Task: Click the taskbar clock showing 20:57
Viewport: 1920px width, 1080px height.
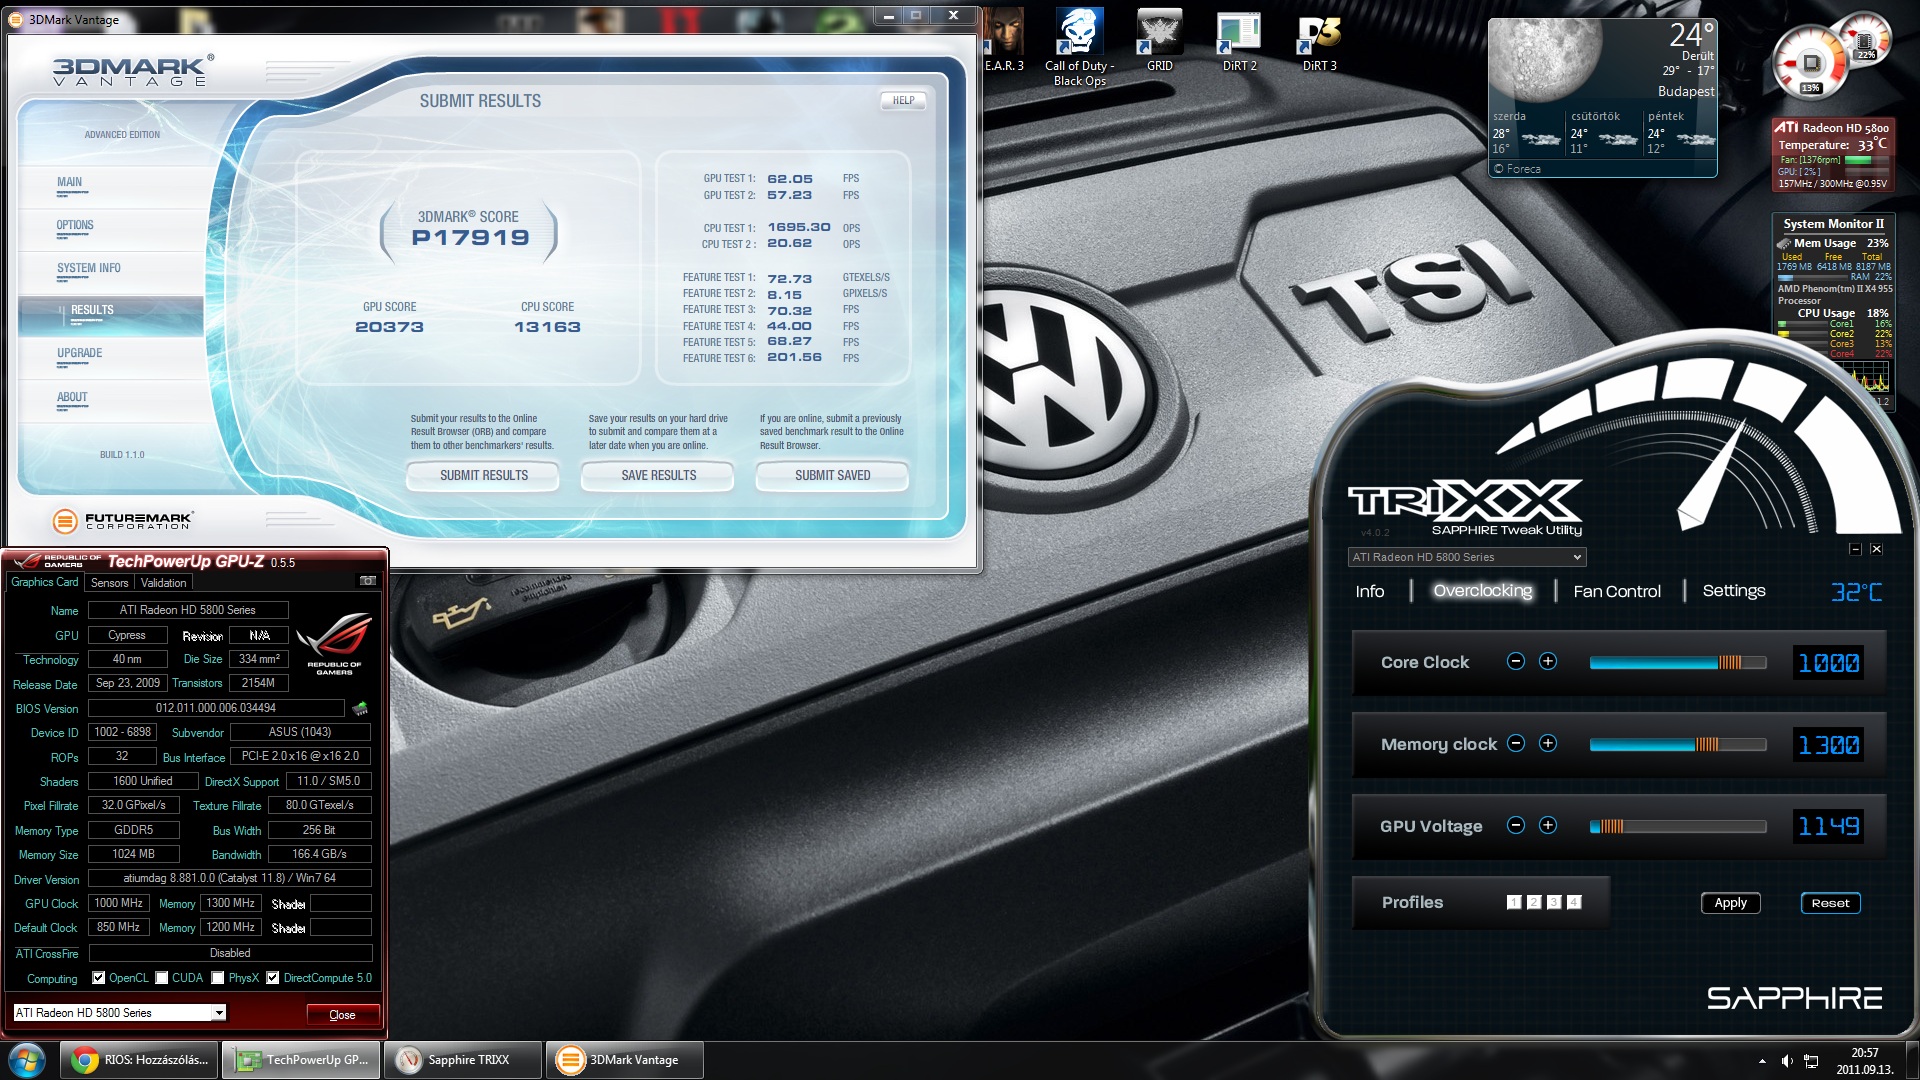Action: click(1864, 1061)
